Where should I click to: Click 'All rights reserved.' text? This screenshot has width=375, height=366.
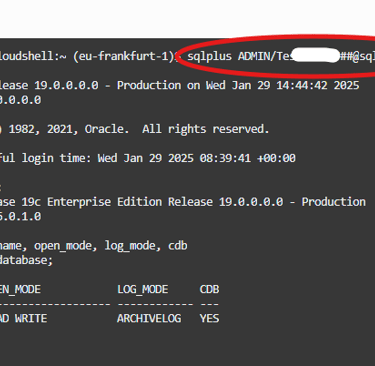[205, 129]
